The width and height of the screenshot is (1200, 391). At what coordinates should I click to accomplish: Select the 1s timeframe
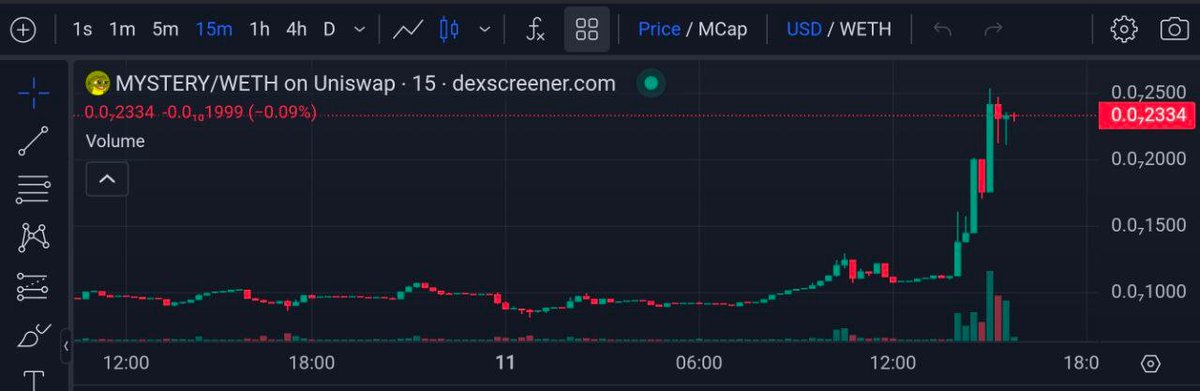[x=82, y=30]
